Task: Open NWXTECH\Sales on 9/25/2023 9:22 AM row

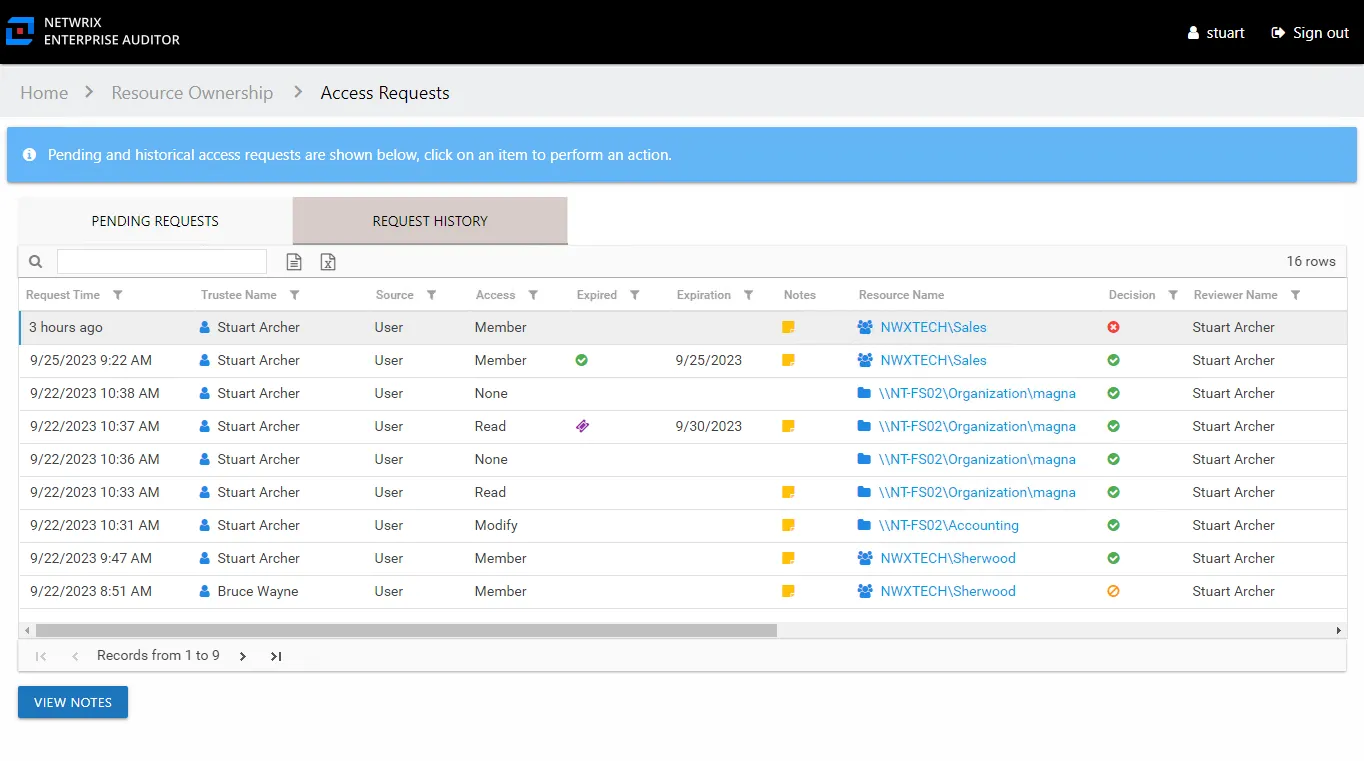Action: (933, 360)
